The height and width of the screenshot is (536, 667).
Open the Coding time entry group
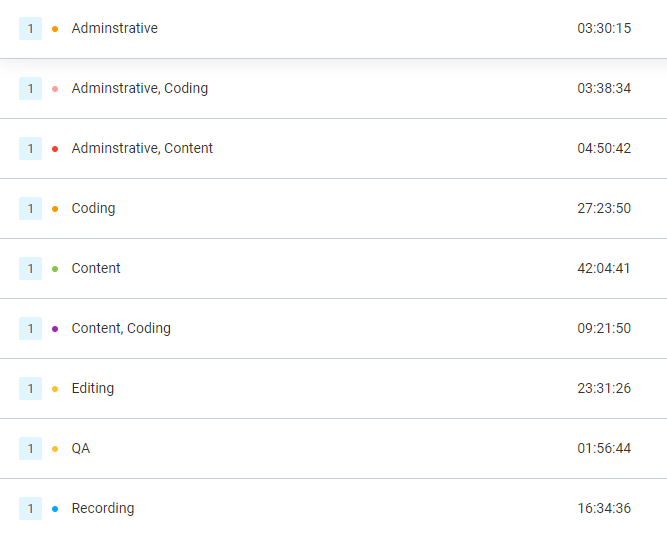[x=334, y=208]
